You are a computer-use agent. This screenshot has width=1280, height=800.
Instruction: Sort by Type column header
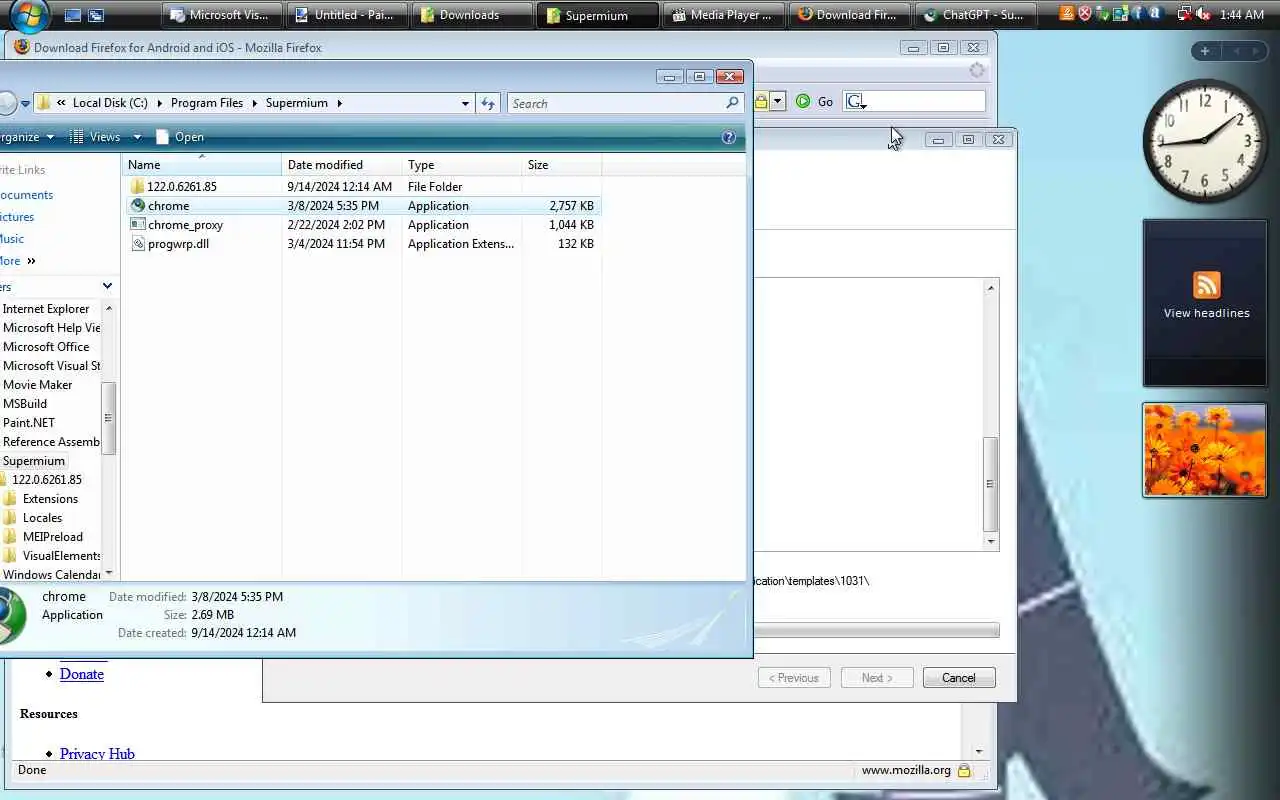(x=462, y=165)
